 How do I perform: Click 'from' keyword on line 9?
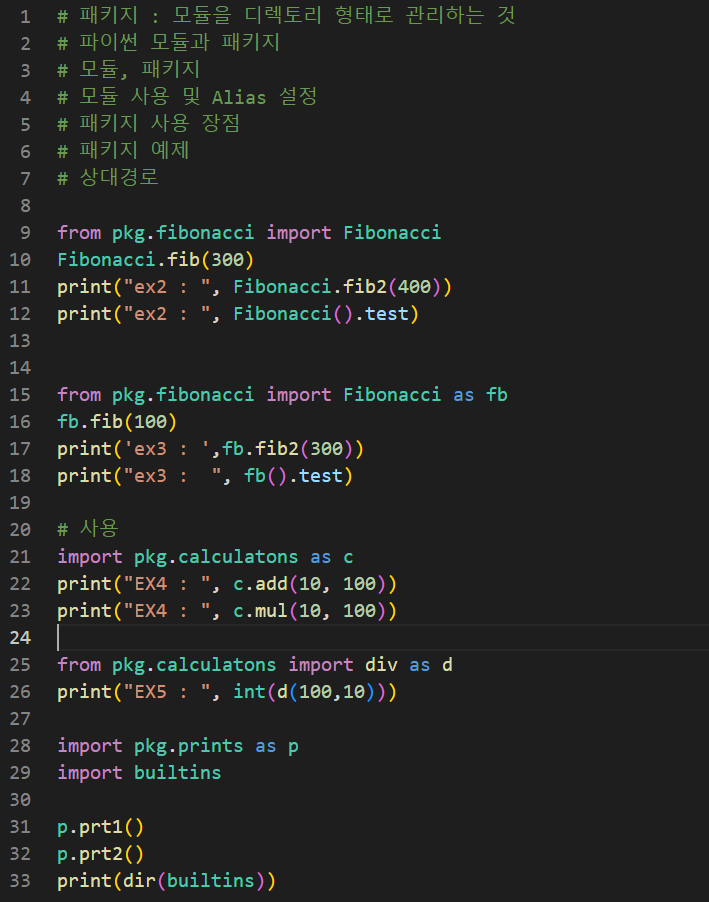[x=79, y=232]
